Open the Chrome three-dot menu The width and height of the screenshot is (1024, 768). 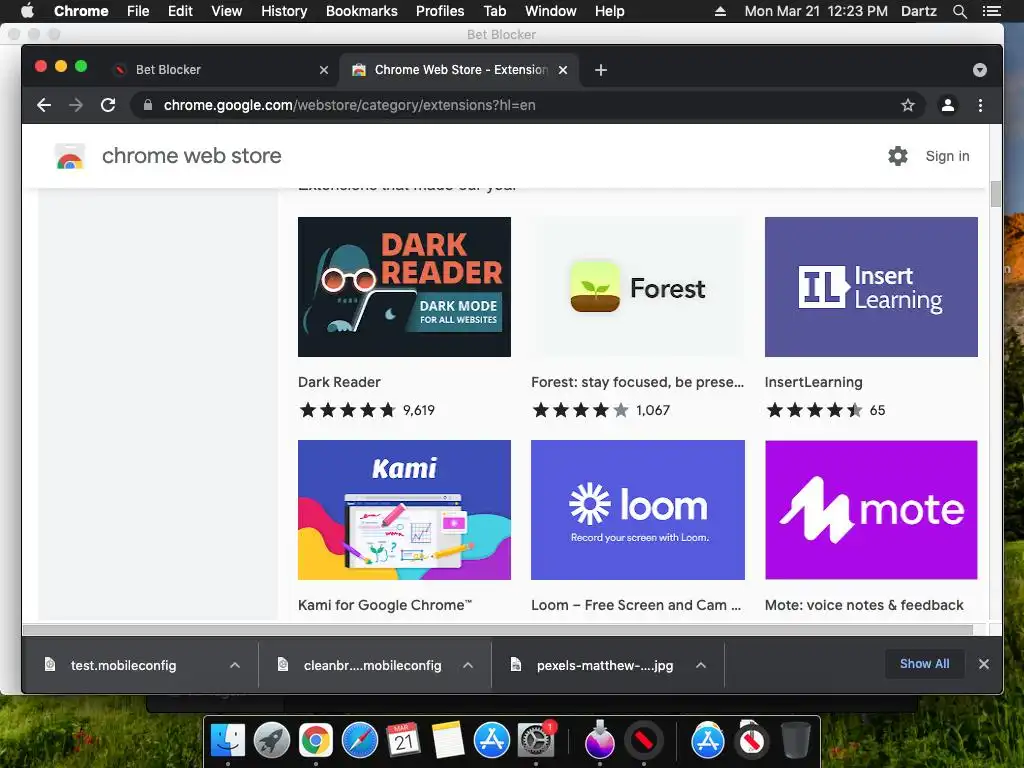point(980,105)
